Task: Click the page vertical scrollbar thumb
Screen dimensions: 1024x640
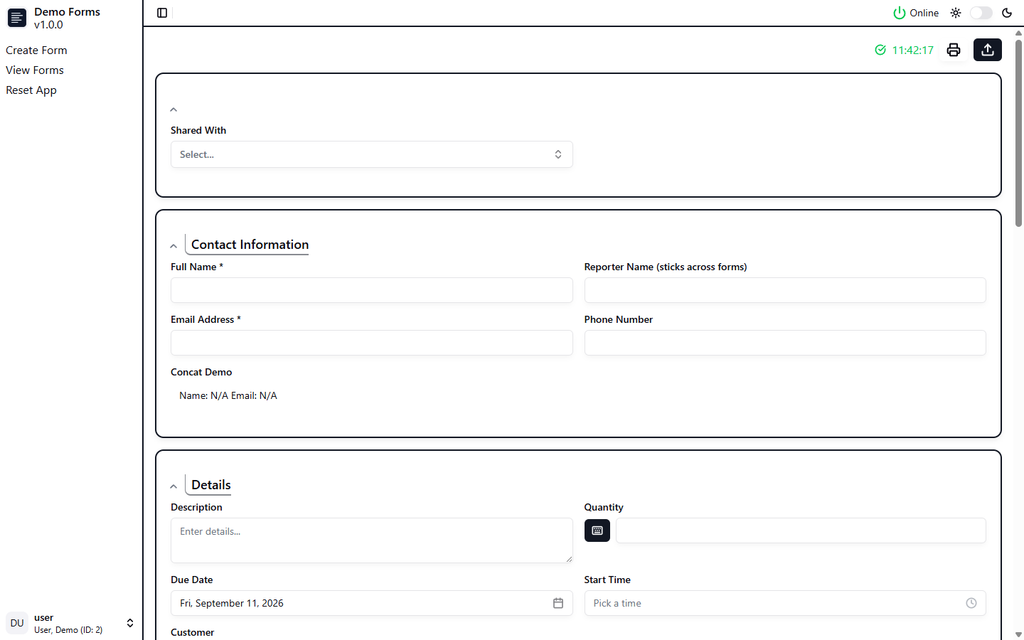Action: point(1019,134)
